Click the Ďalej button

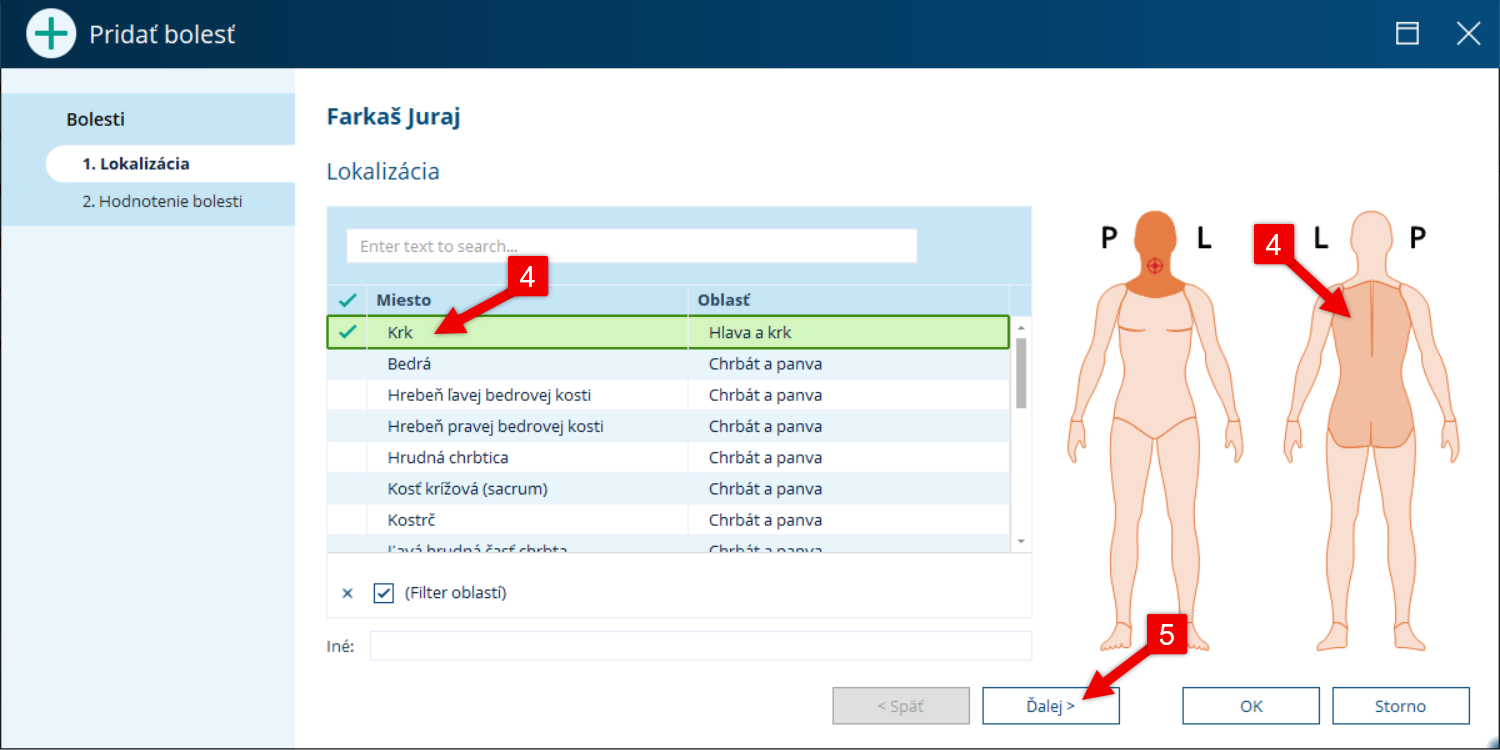1051,706
